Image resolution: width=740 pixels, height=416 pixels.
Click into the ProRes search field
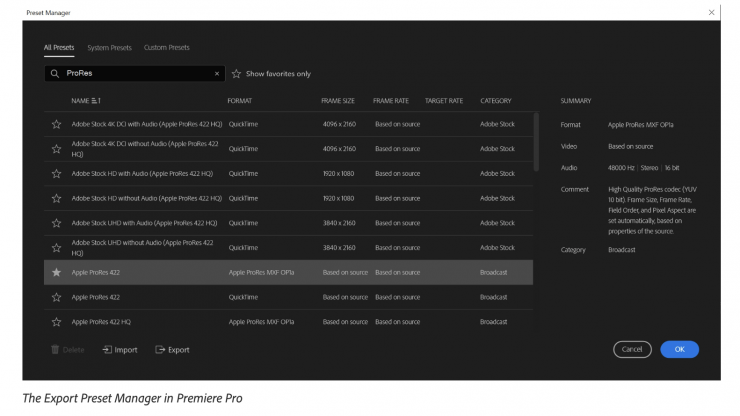coord(135,74)
